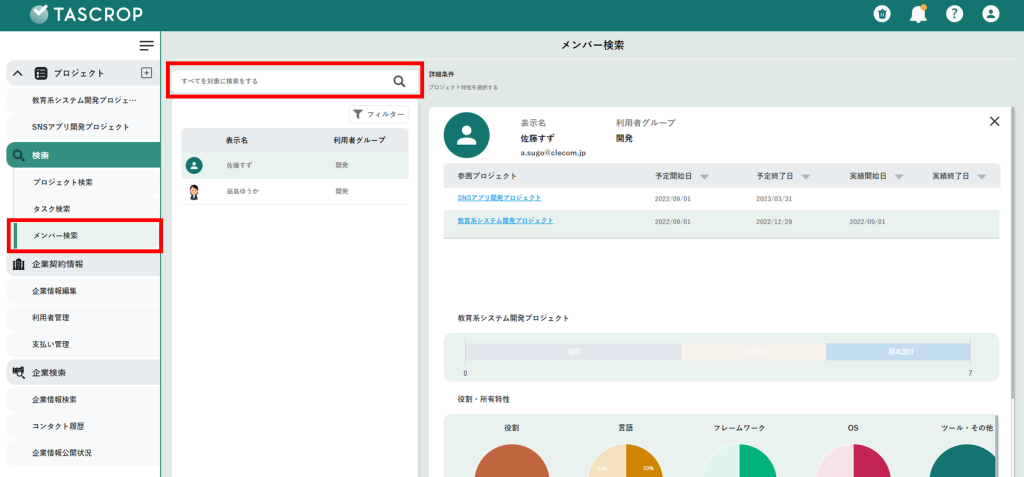Click プロジェクト特性を選択する under 詳細条件

click(463, 88)
